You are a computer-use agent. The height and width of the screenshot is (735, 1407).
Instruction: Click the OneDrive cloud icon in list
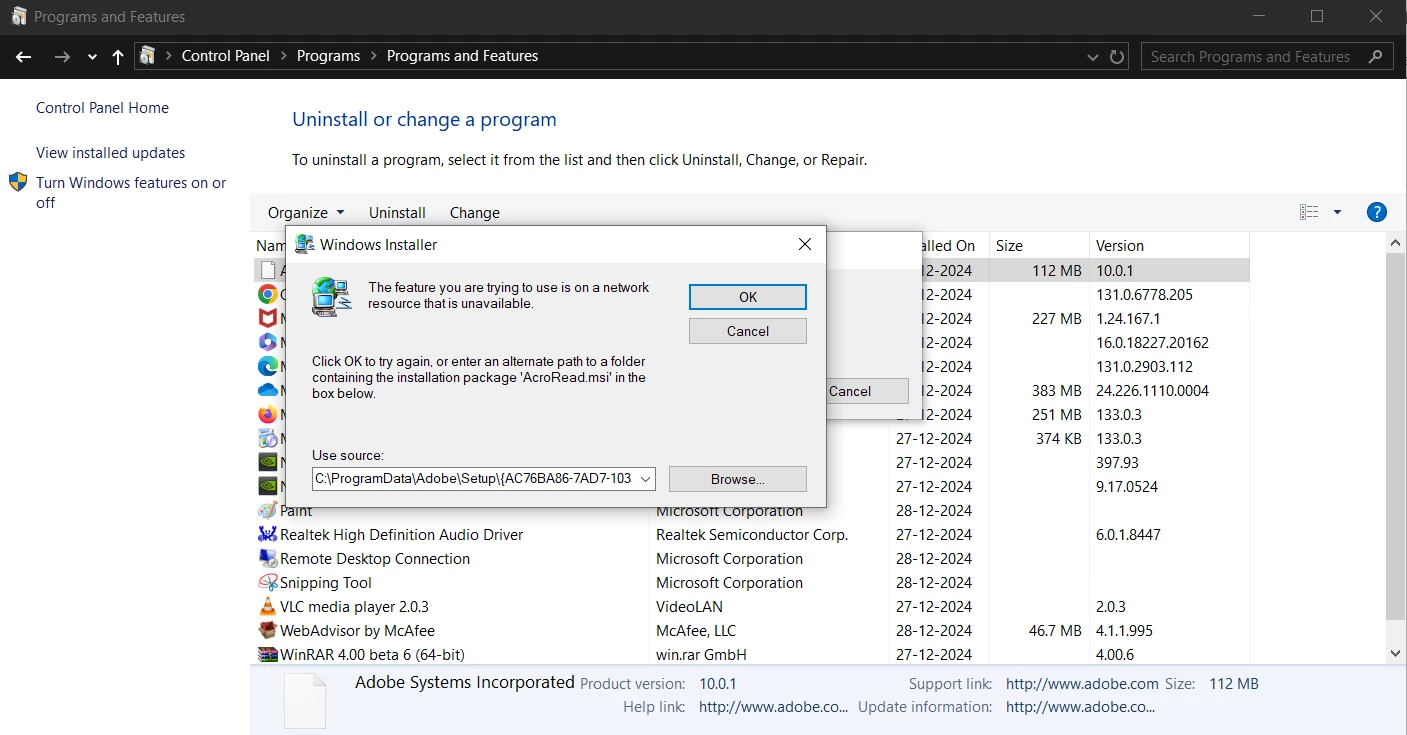pyautogui.click(x=267, y=390)
